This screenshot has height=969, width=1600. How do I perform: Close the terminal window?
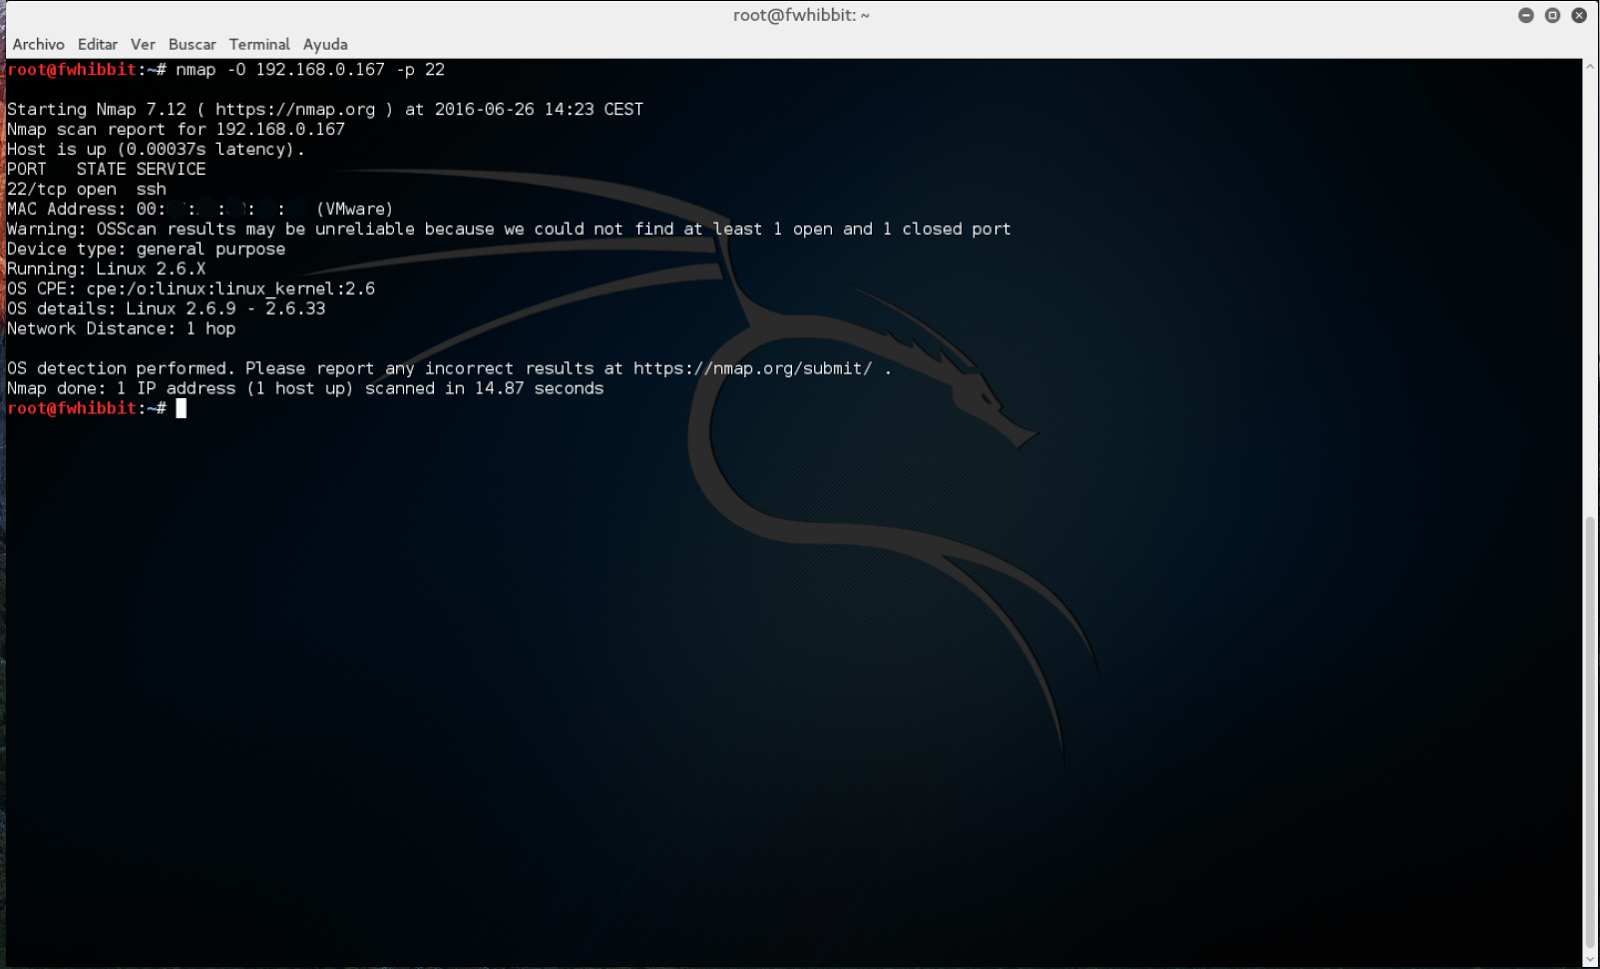click(x=1579, y=15)
